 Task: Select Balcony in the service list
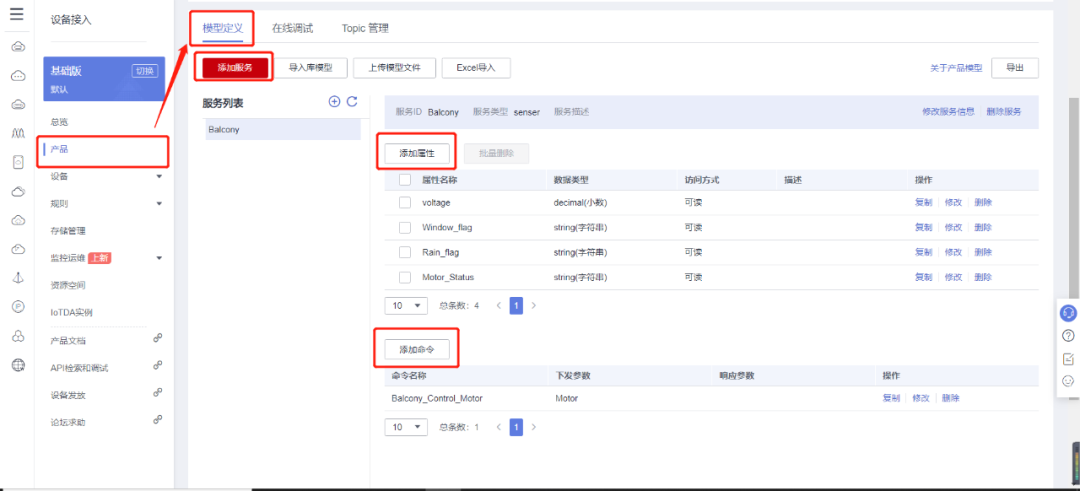point(283,129)
